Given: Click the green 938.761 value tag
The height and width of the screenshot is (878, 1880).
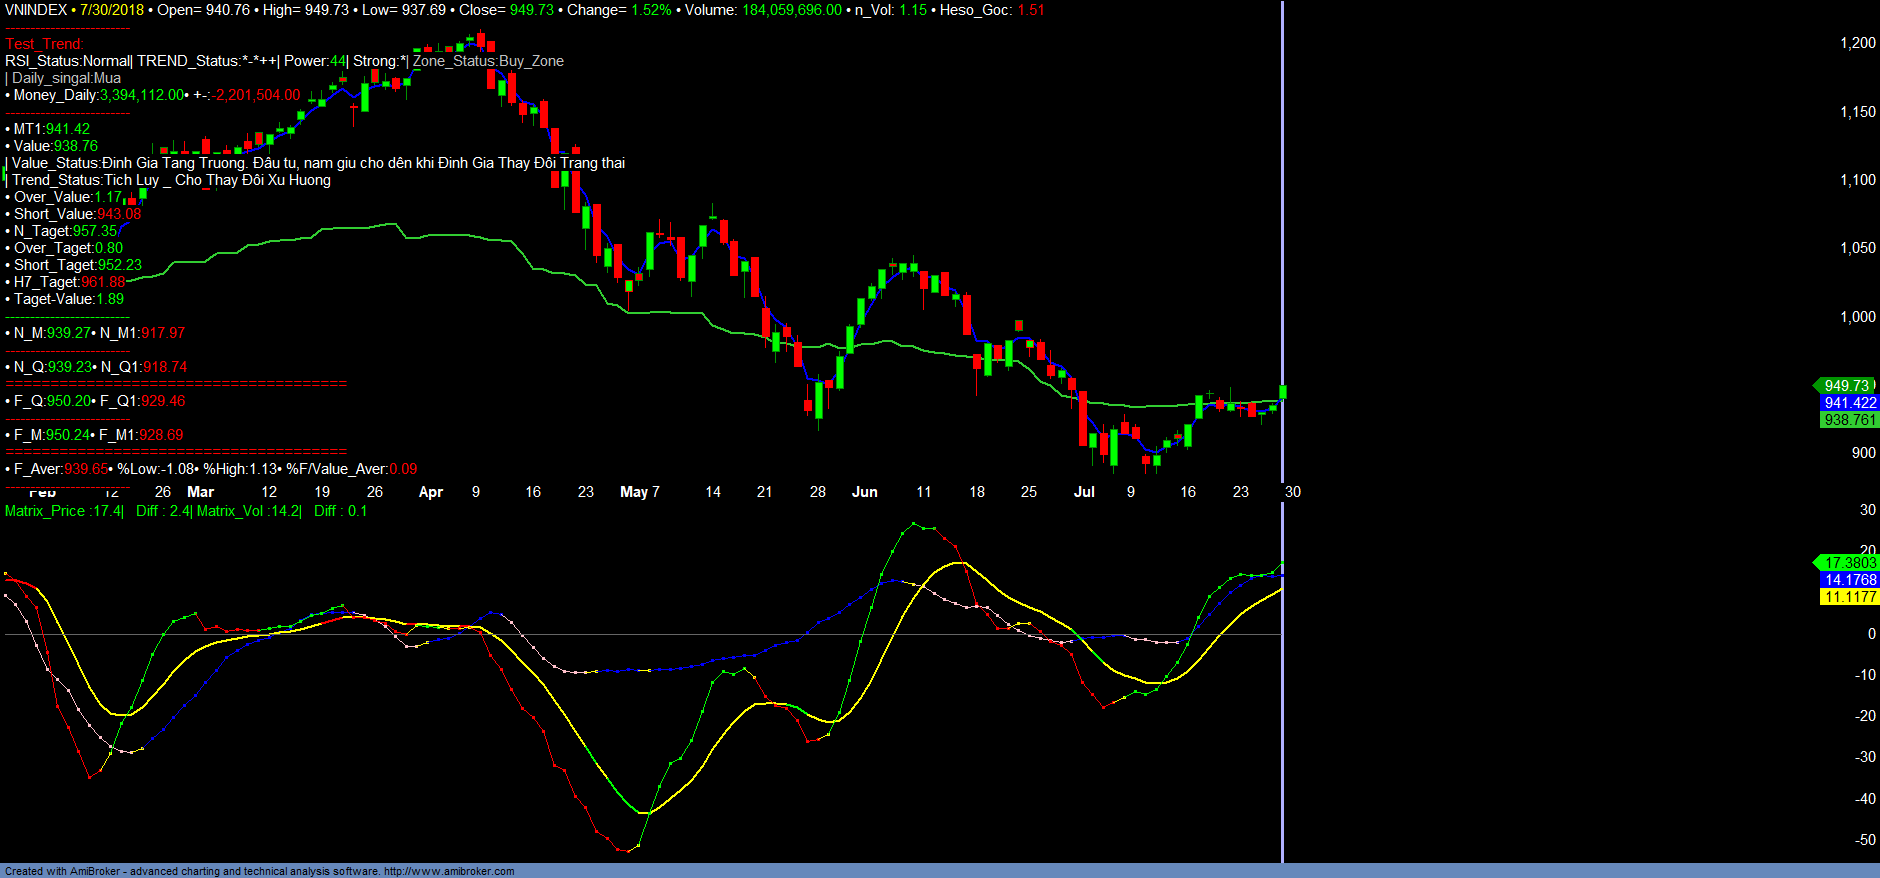Looking at the screenshot, I should 1849,420.
